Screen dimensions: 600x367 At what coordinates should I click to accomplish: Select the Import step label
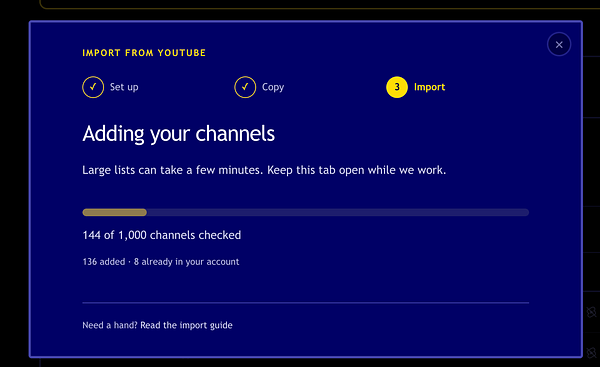pos(429,87)
